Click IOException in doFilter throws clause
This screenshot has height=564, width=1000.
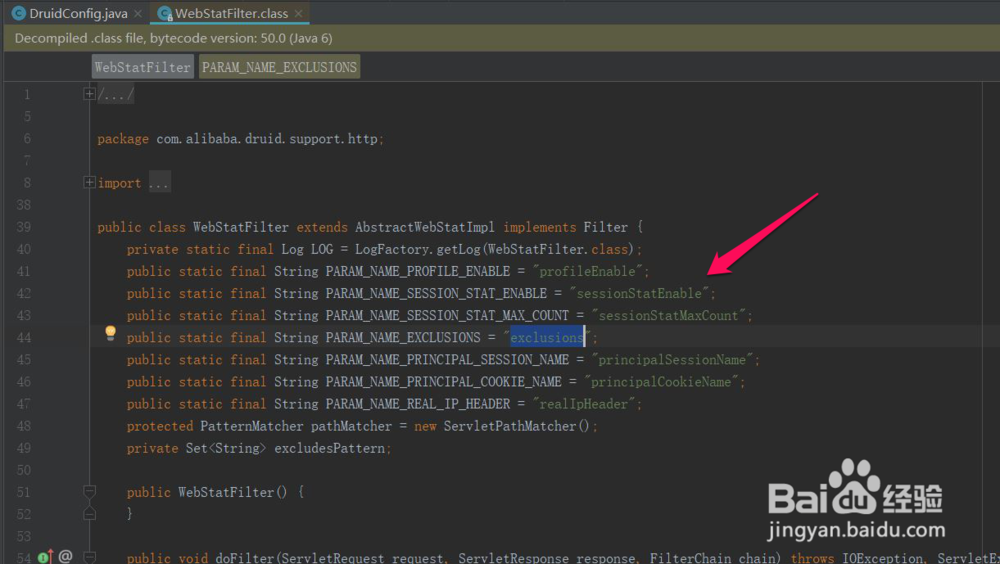click(x=883, y=558)
